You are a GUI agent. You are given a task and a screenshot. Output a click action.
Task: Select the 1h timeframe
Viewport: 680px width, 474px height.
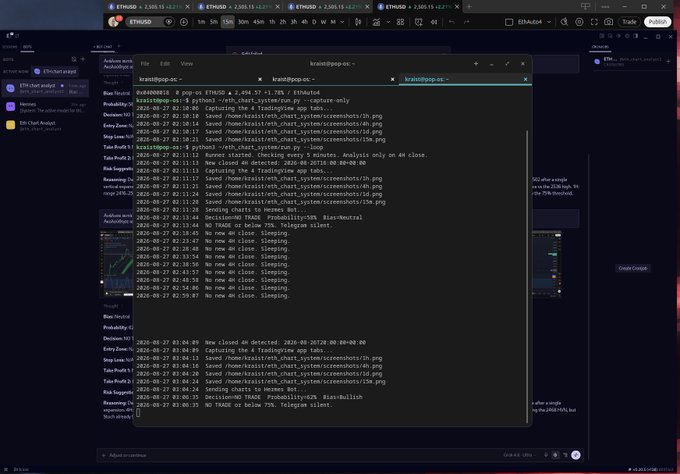pyautogui.click(x=272, y=22)
